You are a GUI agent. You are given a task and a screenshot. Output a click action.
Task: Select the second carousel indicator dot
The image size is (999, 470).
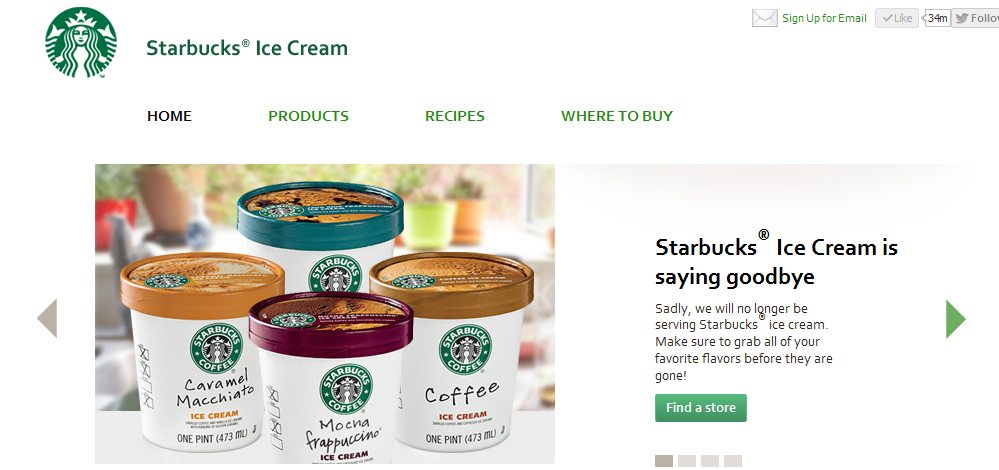[687, 461]
